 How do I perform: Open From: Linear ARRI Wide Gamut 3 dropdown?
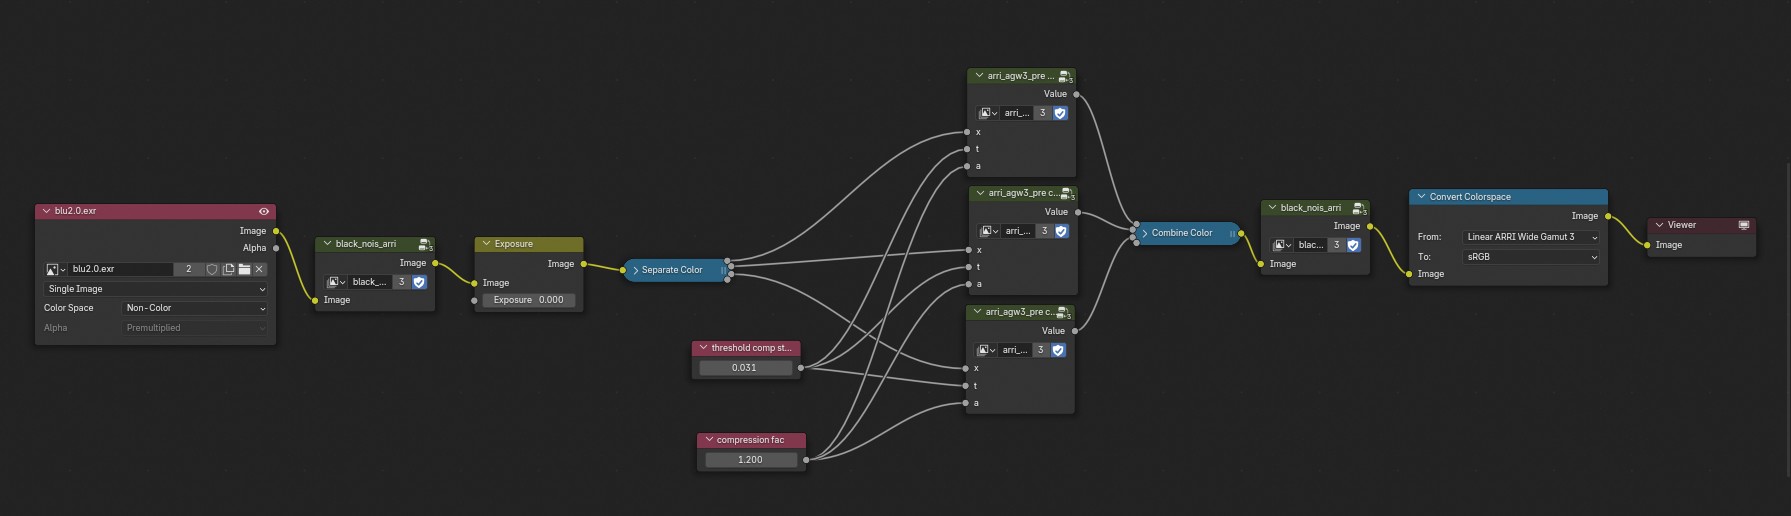pos(1531,237)
